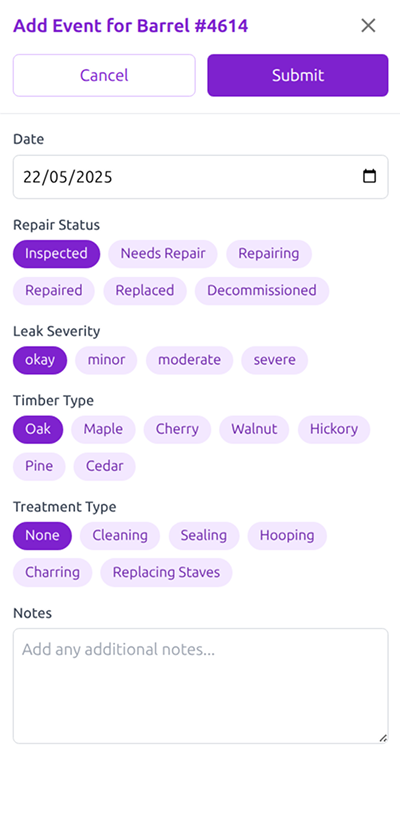Focus the Notes text area
This screenshot has width=401, height=821.
[200, 686]
